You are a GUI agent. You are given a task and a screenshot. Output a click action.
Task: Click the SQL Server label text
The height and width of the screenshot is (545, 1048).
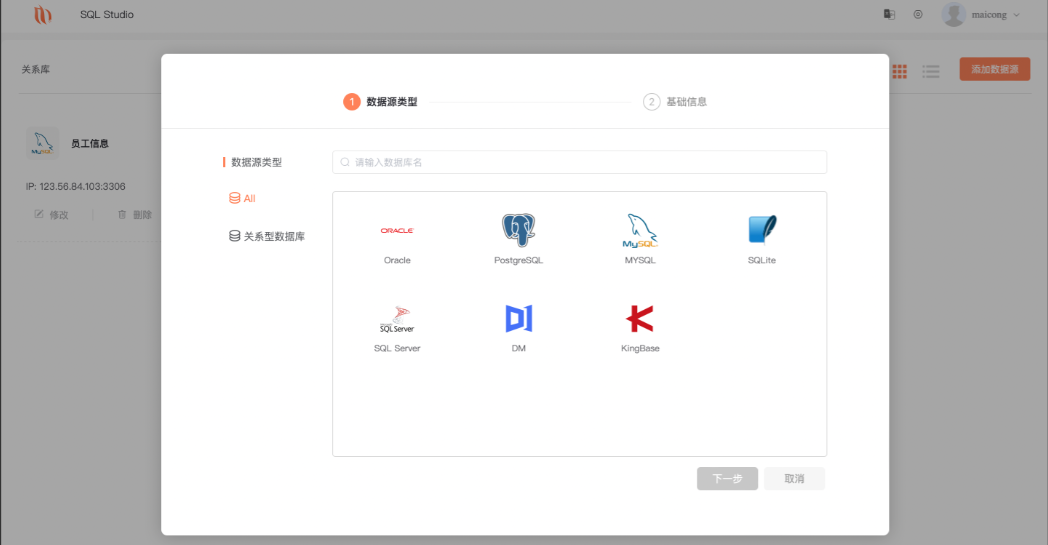[397, 348]
